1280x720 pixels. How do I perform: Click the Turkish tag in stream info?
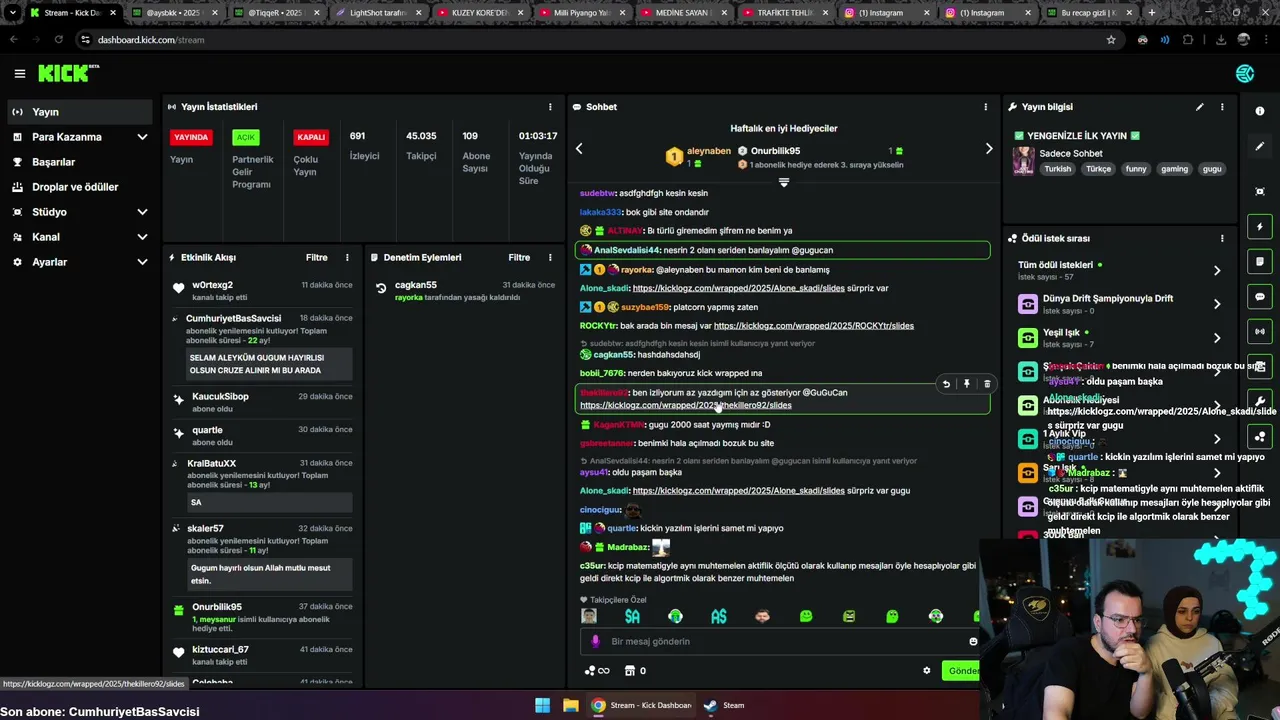pos(1057,169)
